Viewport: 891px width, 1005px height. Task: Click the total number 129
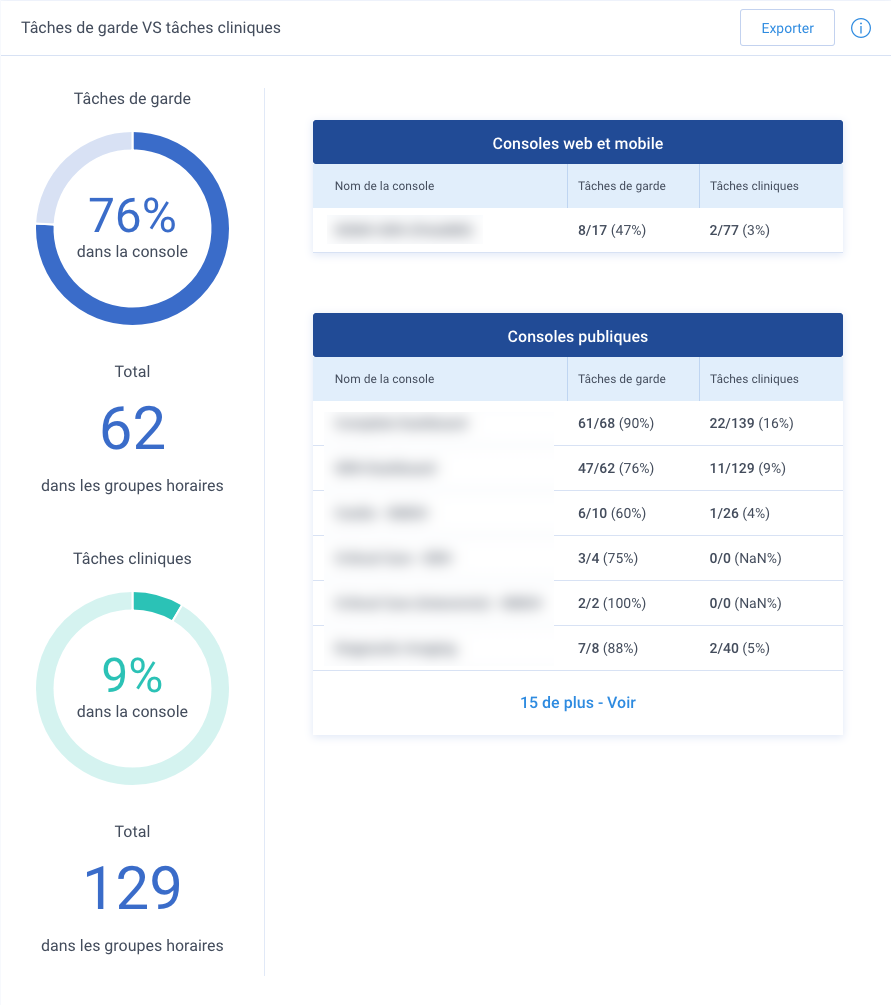133,888
